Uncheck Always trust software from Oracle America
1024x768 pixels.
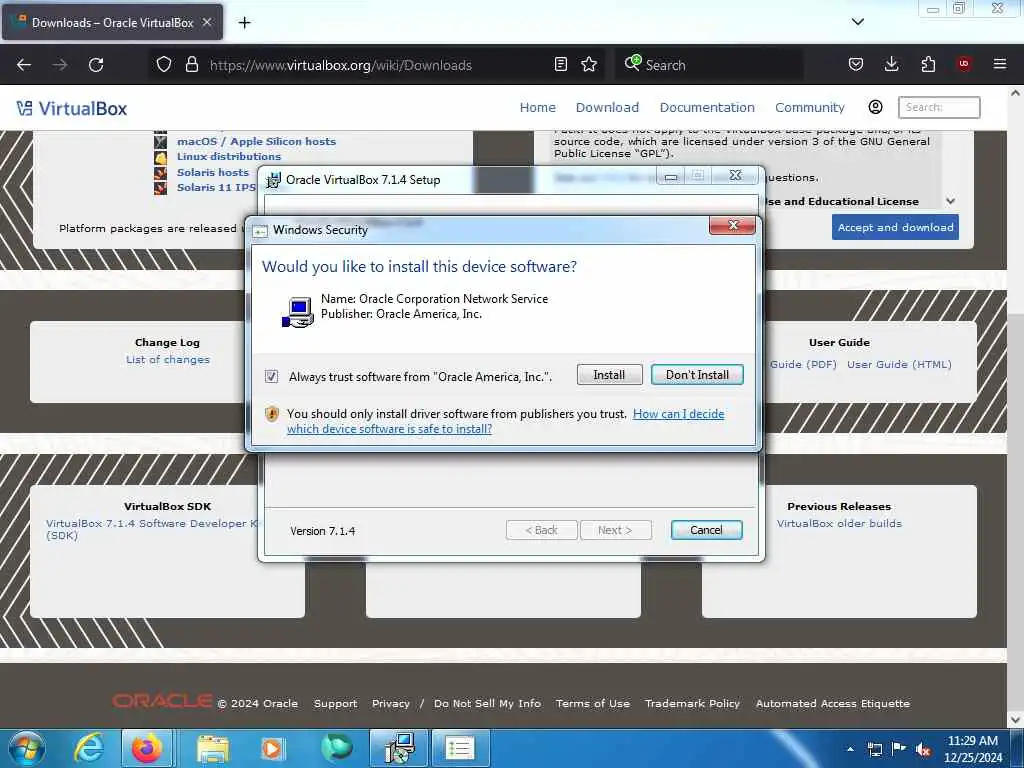271,376
